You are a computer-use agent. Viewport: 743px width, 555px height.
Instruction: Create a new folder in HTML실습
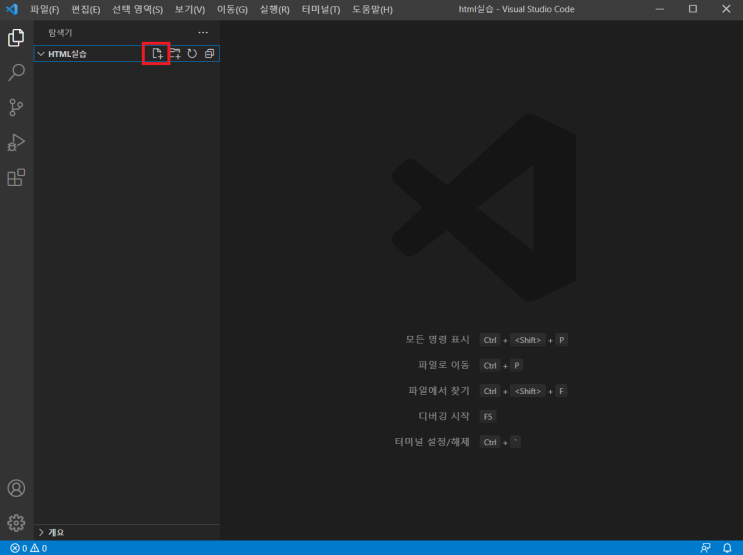pos(175,54)
